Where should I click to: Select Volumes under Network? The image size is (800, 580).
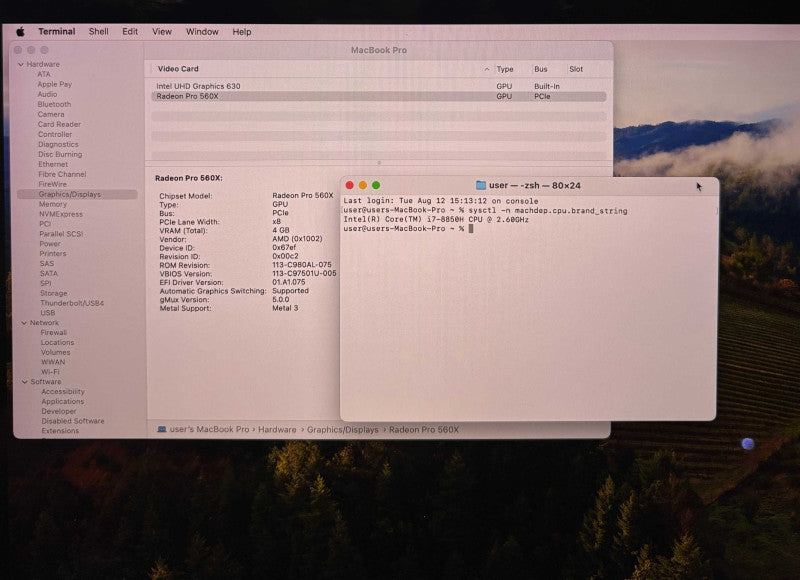[x=56, y=352]
